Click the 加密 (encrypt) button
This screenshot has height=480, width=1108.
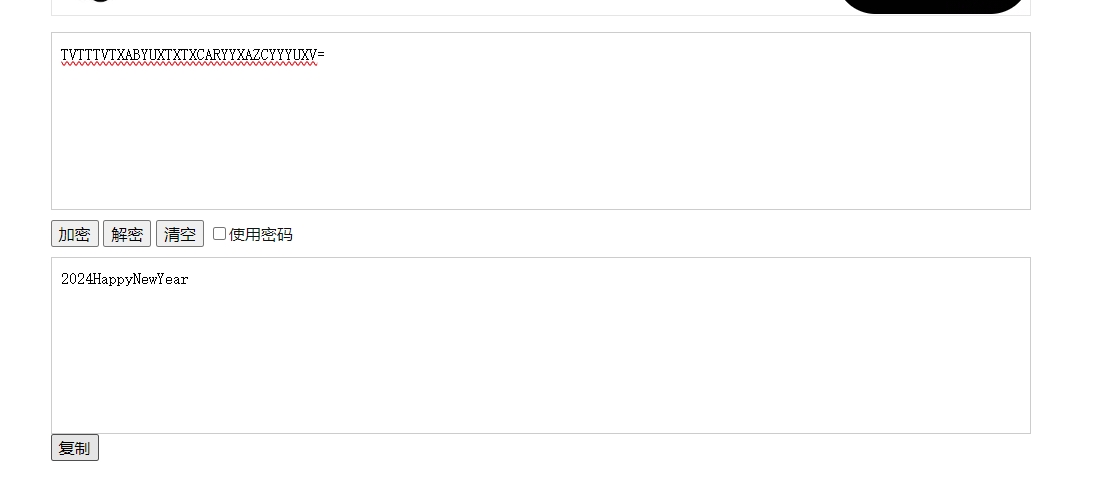point(74,234)
